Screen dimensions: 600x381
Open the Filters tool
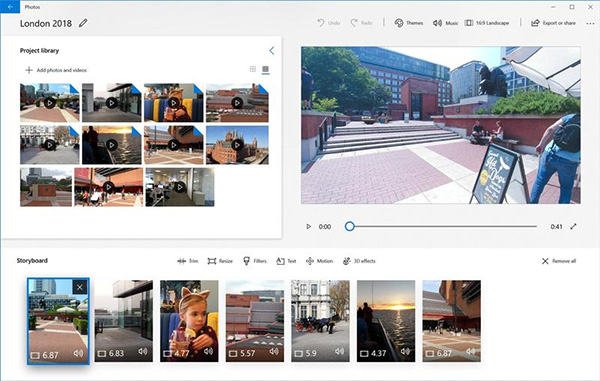[255, 261]
